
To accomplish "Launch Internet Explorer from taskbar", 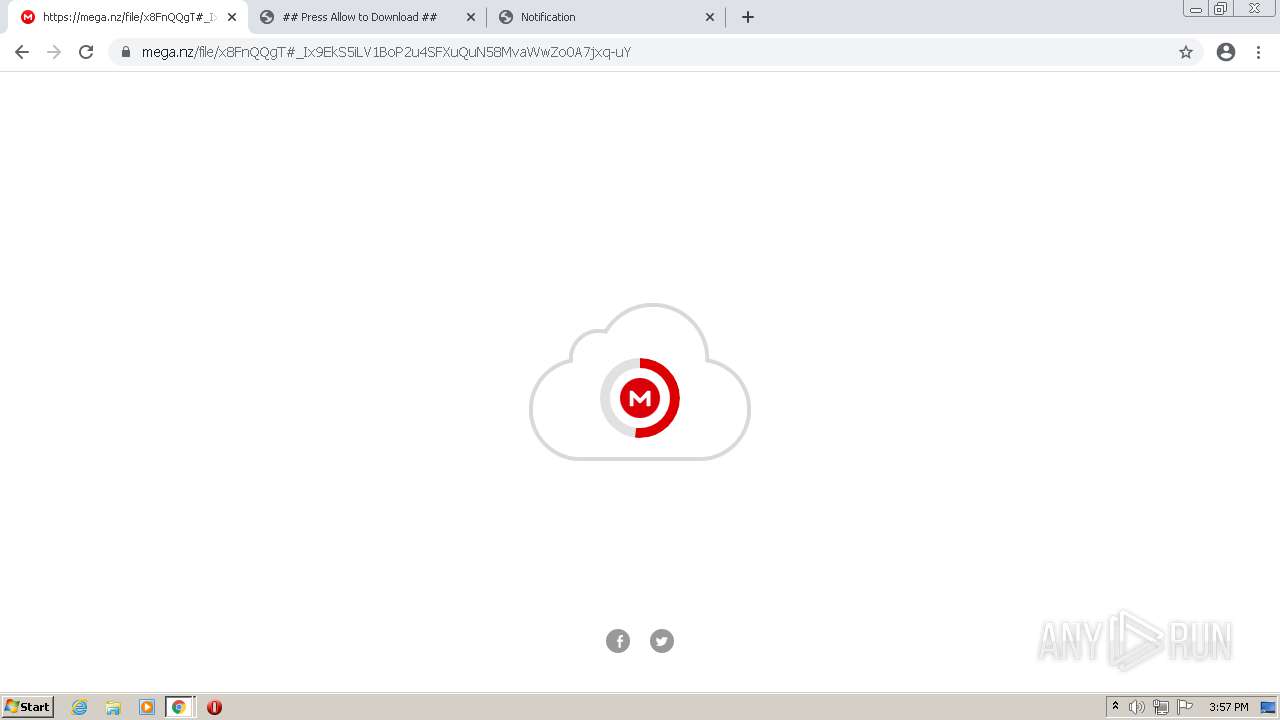I will [x=80, y=707].
